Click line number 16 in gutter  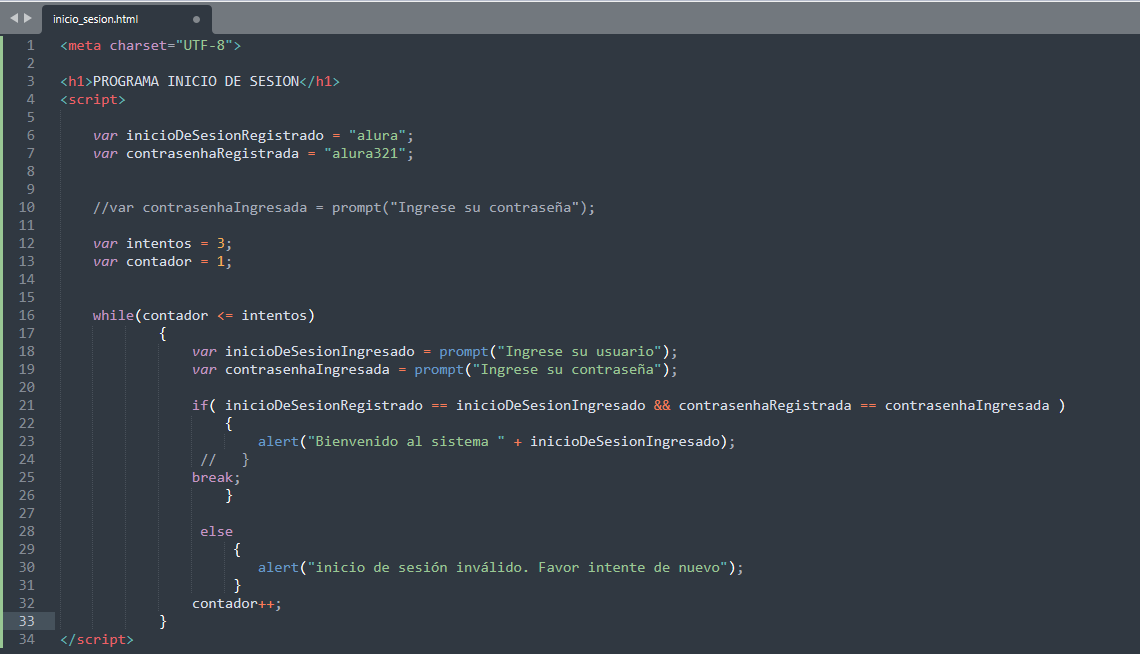click(27, 315)
